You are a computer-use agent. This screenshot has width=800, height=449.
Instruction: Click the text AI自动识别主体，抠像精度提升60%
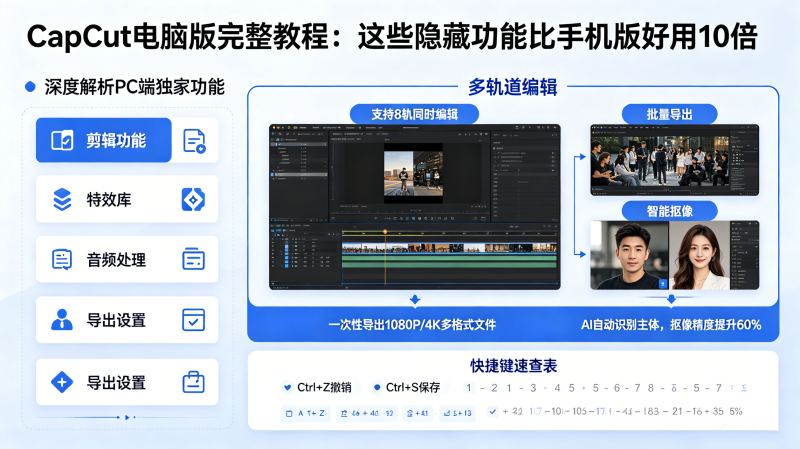pos(670,325)
